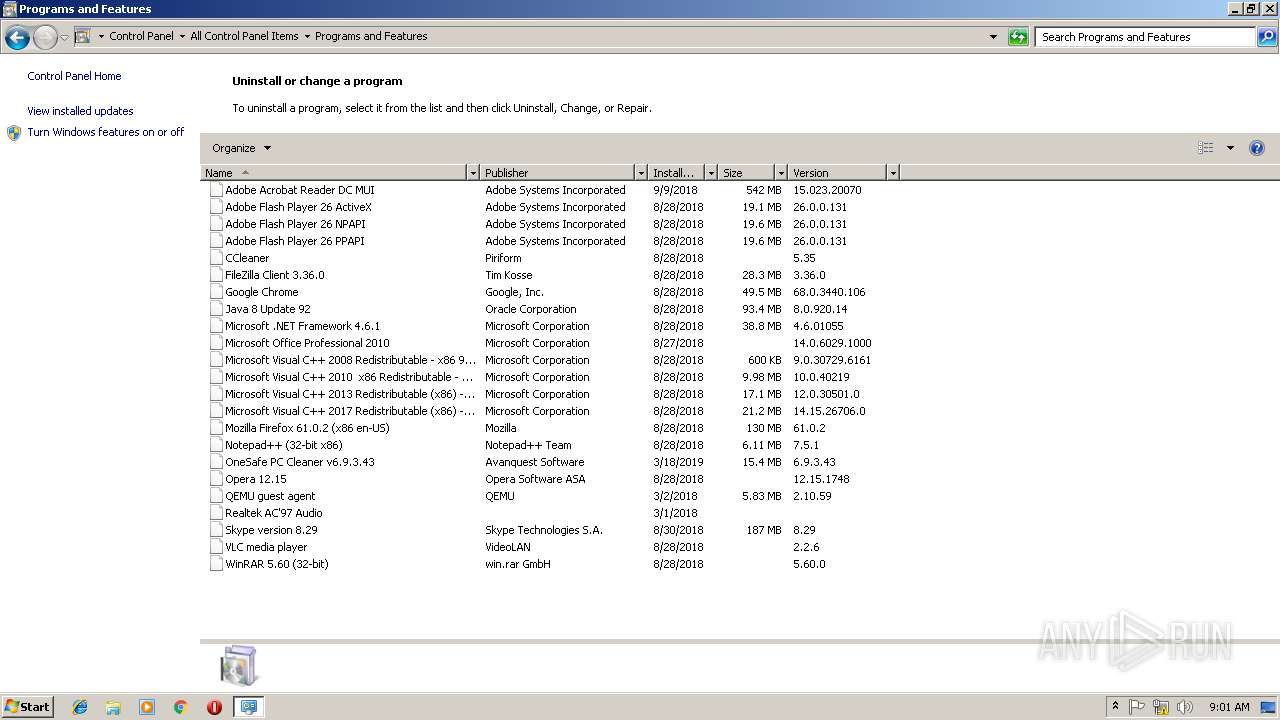1280x720 pixels.
Task: Open View installed updates link
Action: 80,111
